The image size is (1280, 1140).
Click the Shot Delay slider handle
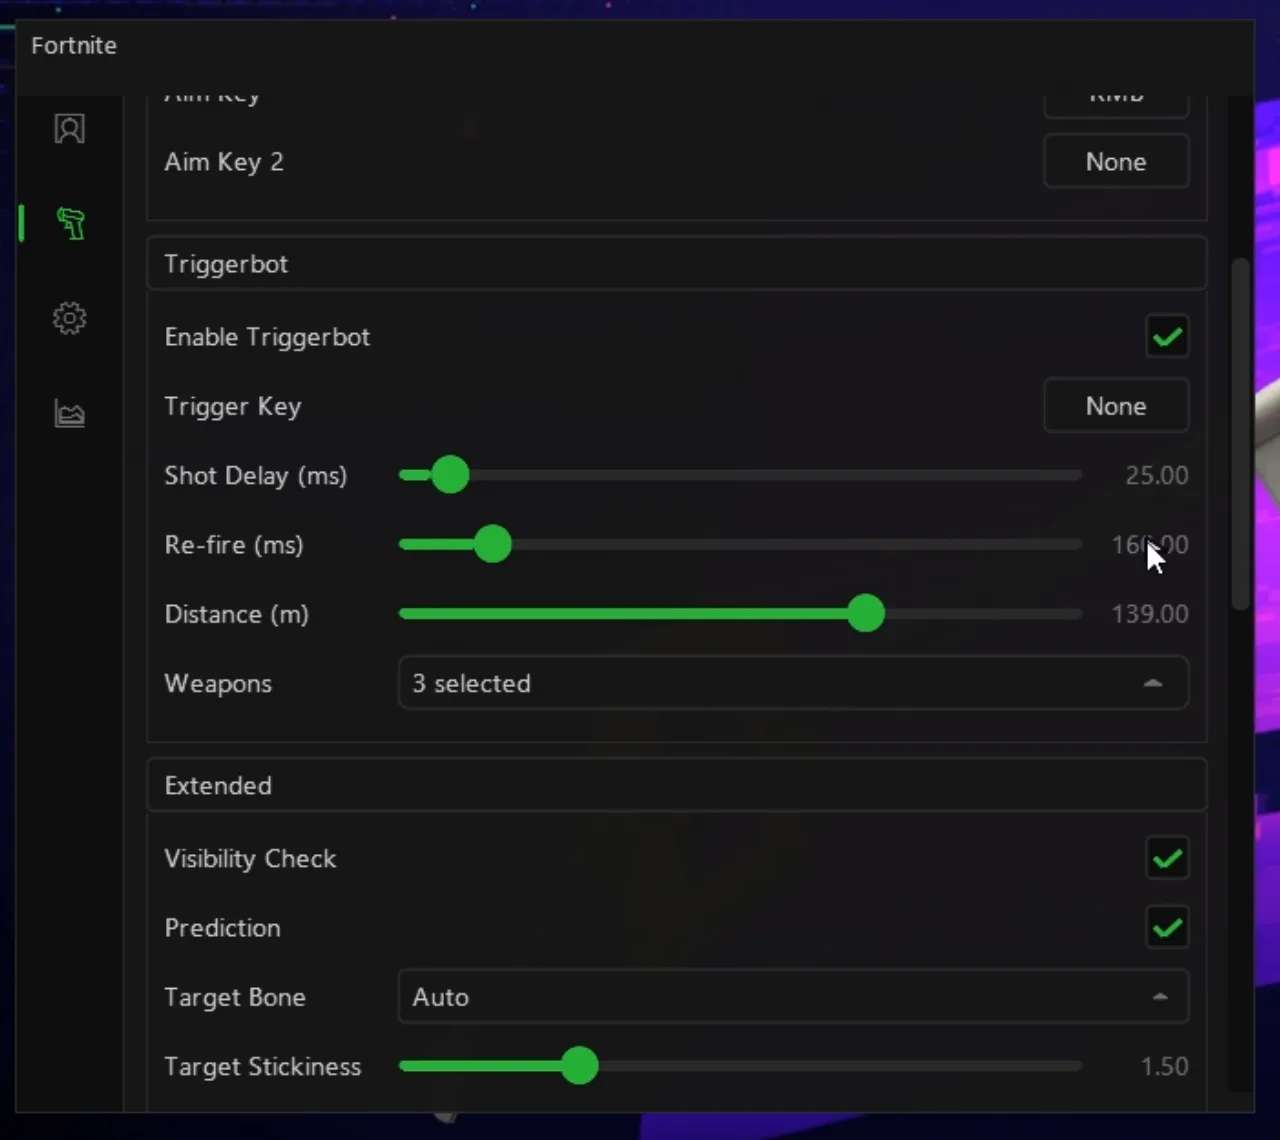point(450,475)
